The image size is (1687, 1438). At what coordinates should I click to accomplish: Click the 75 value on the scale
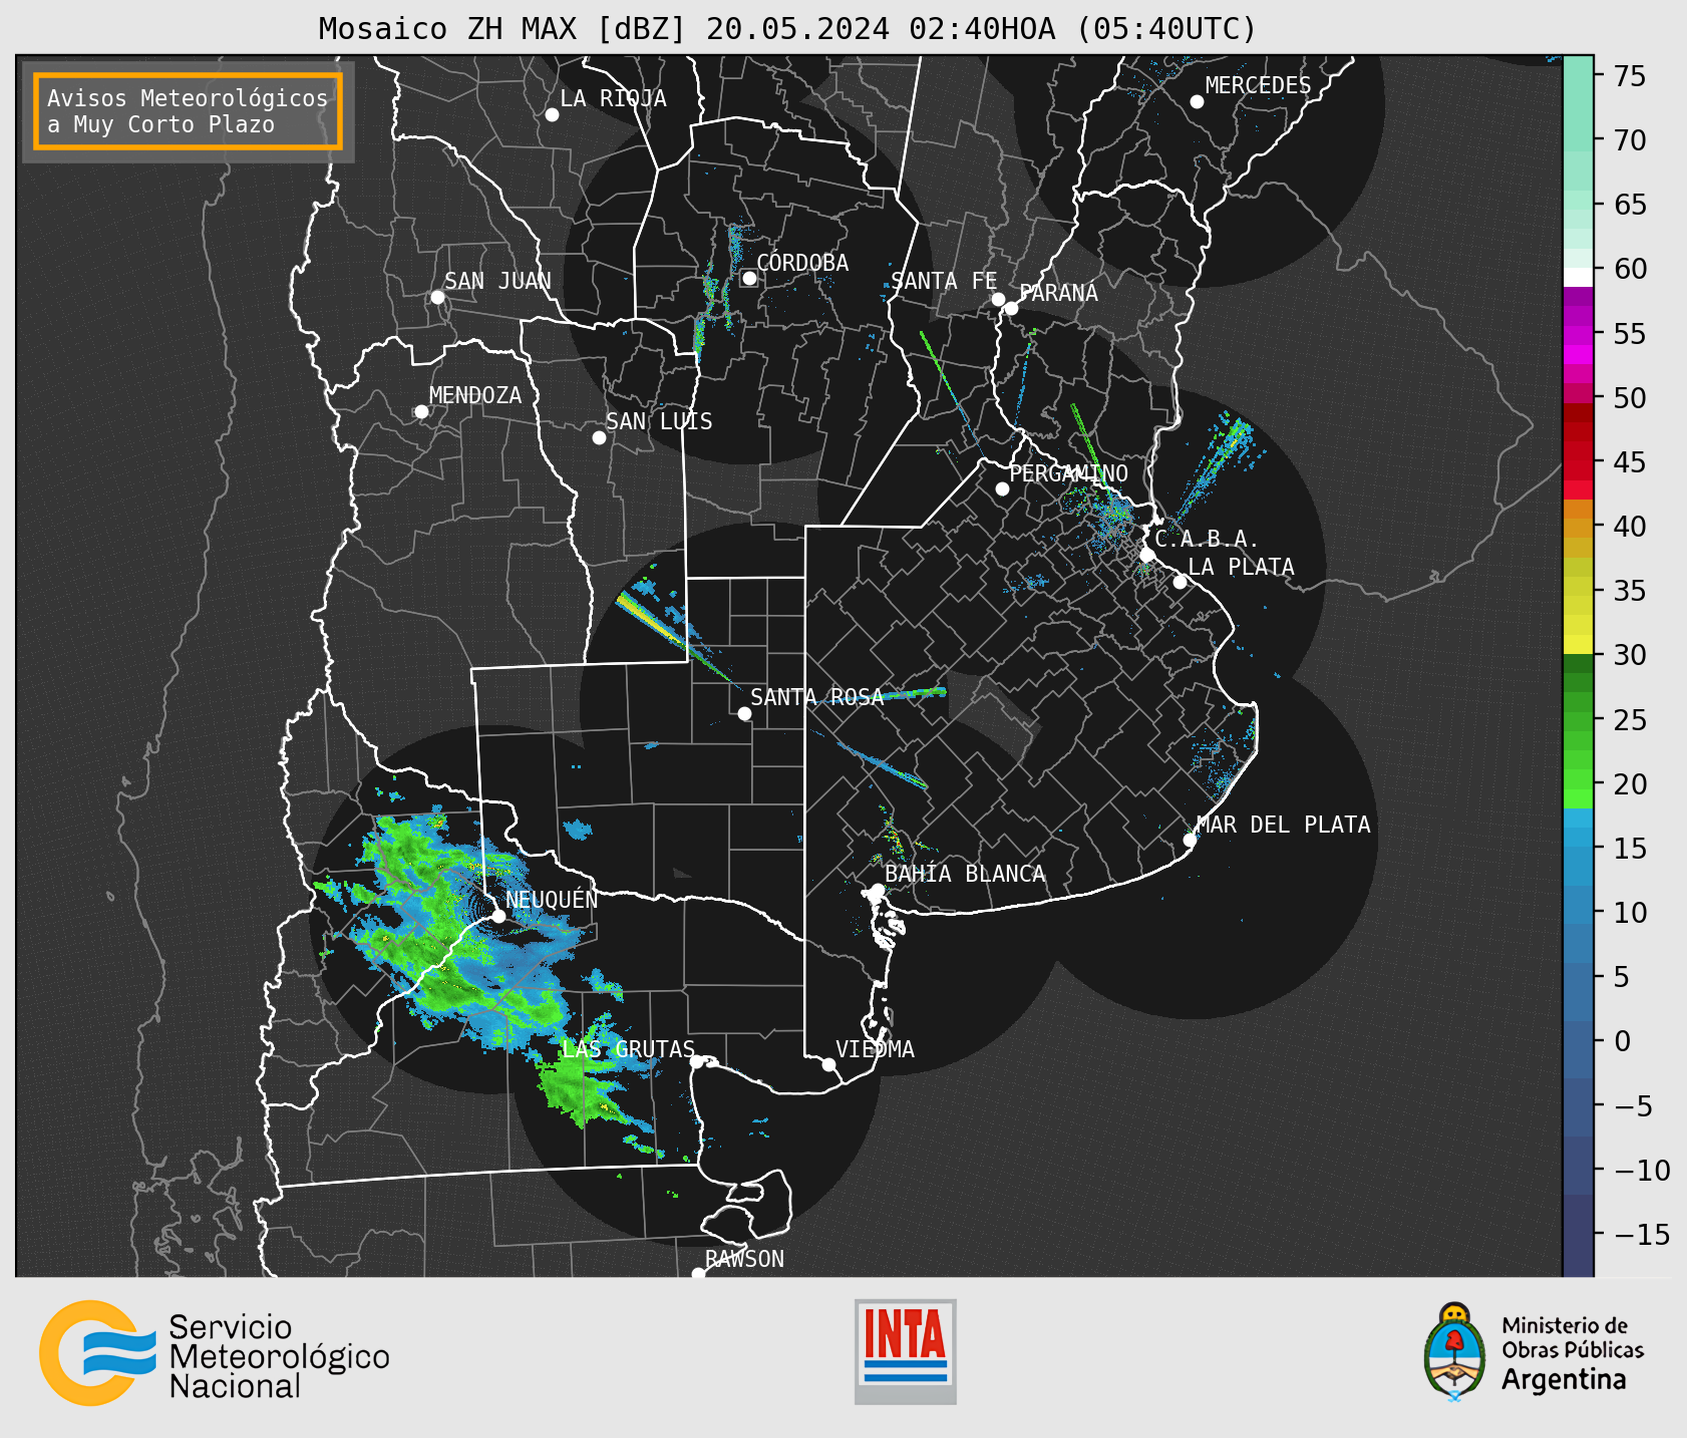1629,76
